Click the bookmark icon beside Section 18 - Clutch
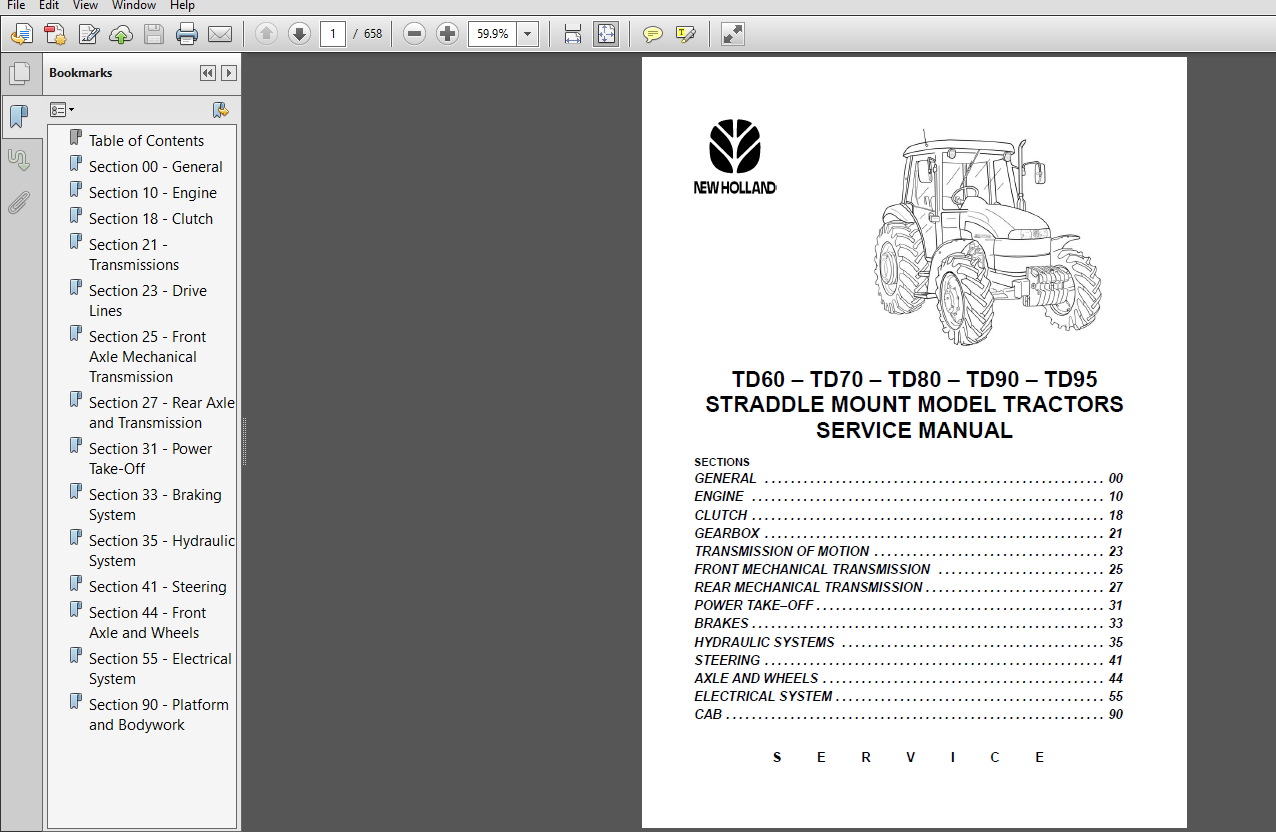Viewport: 1276px width, 832px height. click(x=75, y=216)
